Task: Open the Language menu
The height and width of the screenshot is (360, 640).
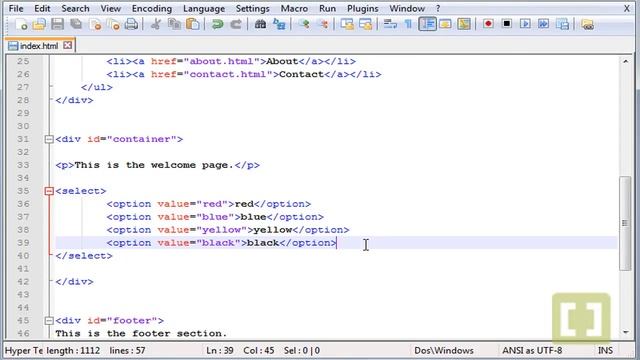Action: pyautogui.click(x=204, y=9)
